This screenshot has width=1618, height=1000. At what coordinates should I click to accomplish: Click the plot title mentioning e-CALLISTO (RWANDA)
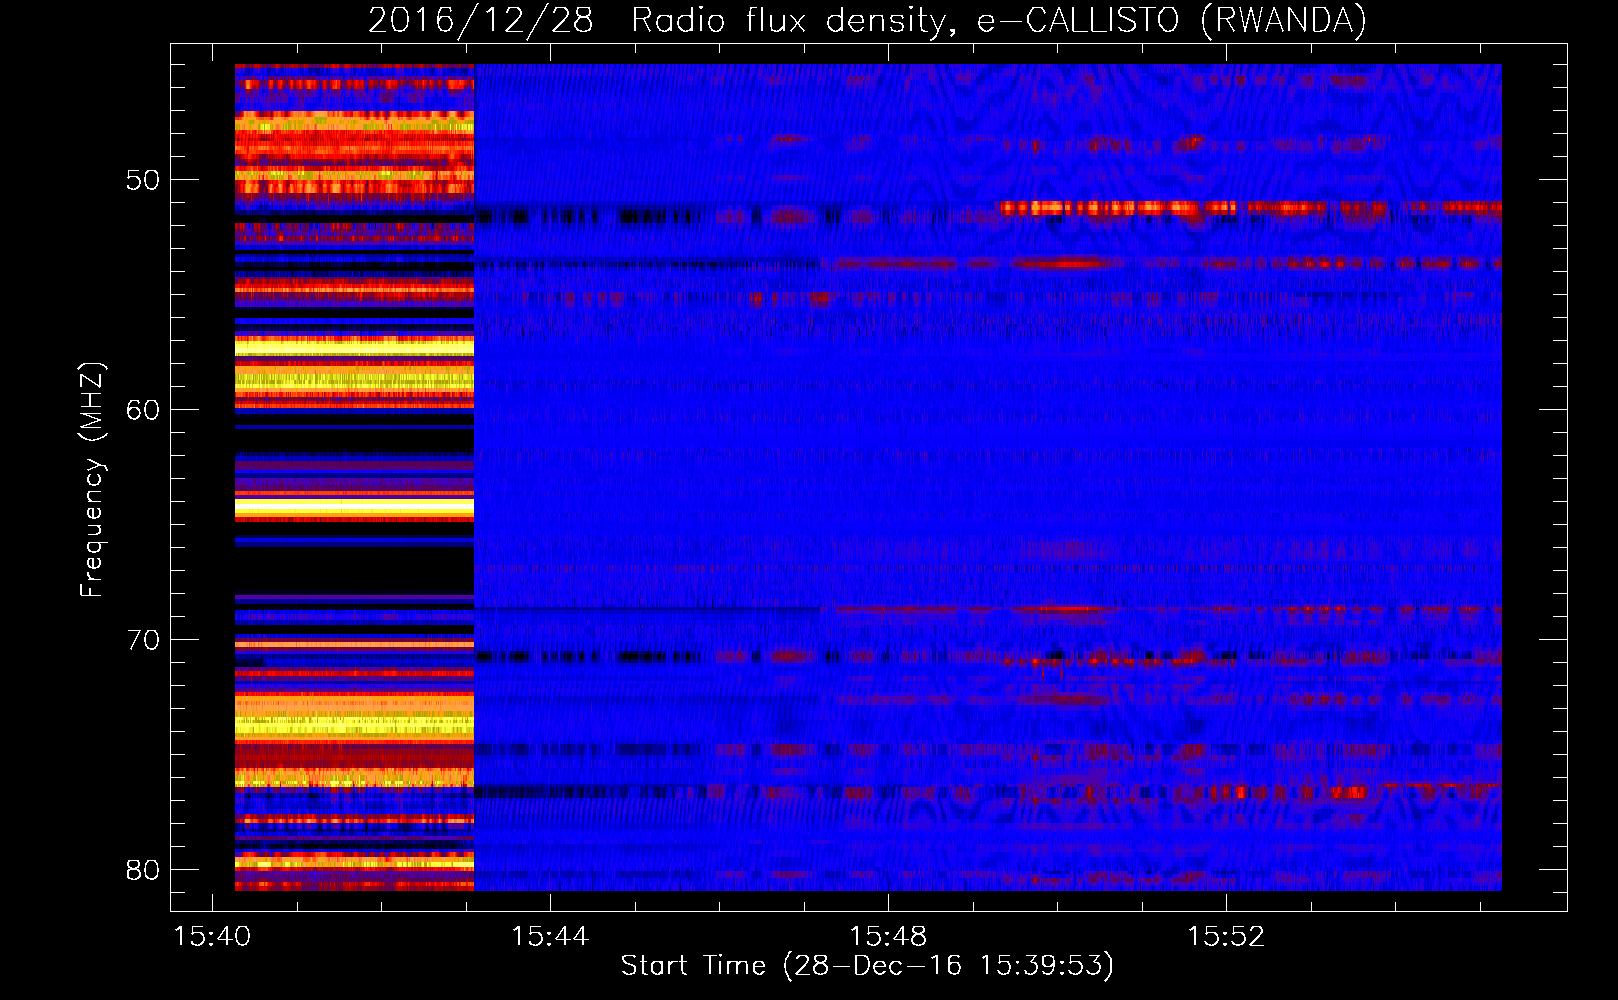pyautogui.click(x=867, y=21)
